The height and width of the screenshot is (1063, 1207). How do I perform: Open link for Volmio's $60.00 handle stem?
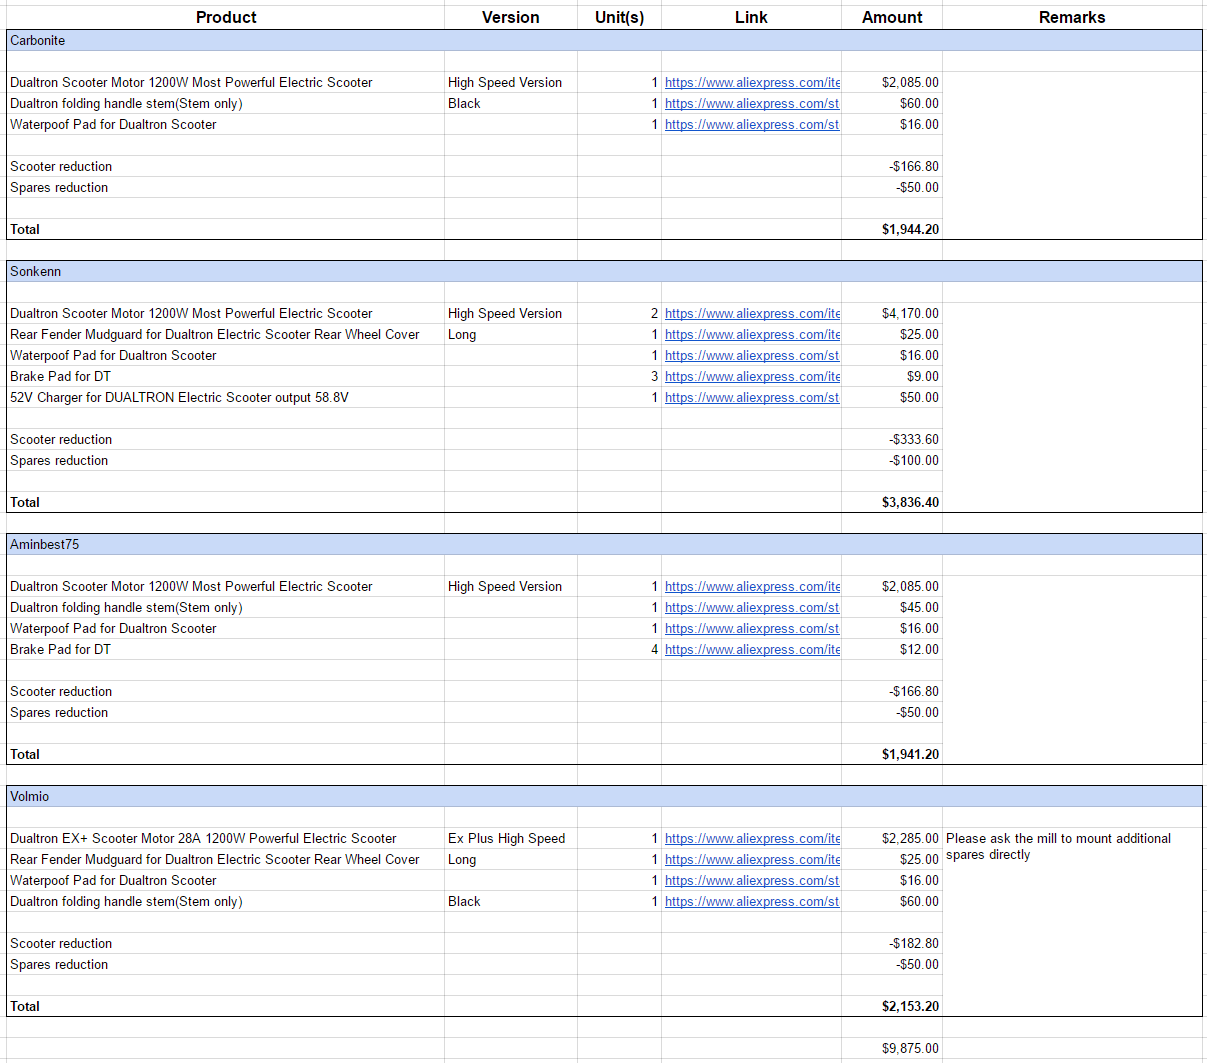click(x=752, y=902)
